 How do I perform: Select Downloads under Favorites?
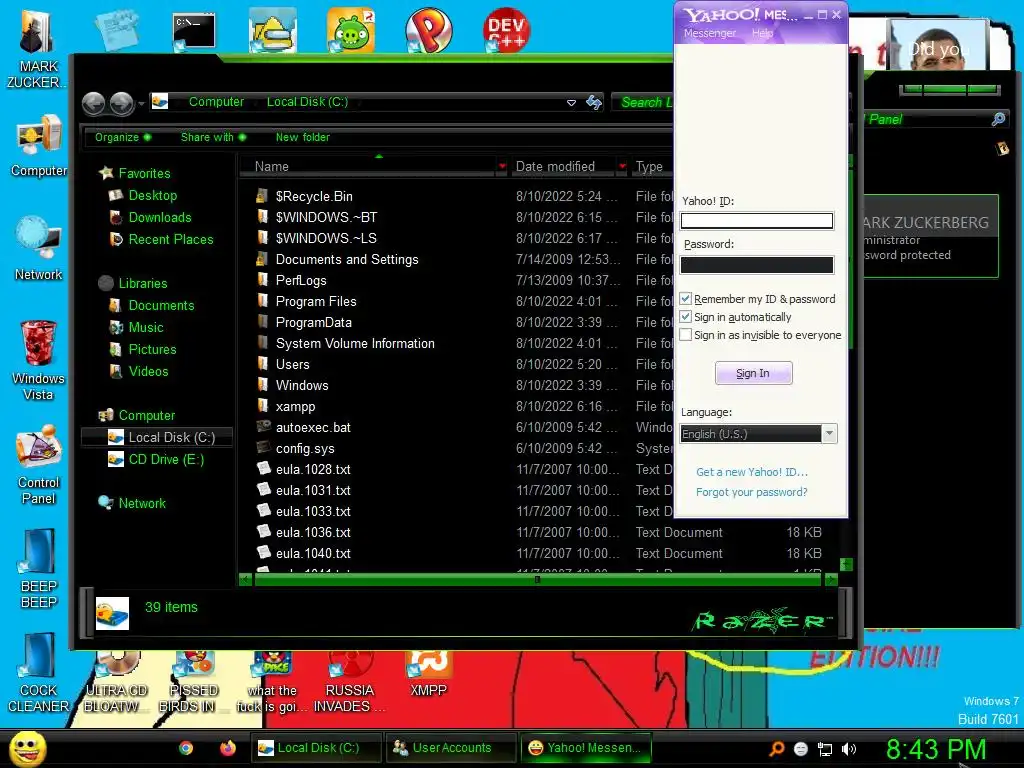tap(159, 217)
